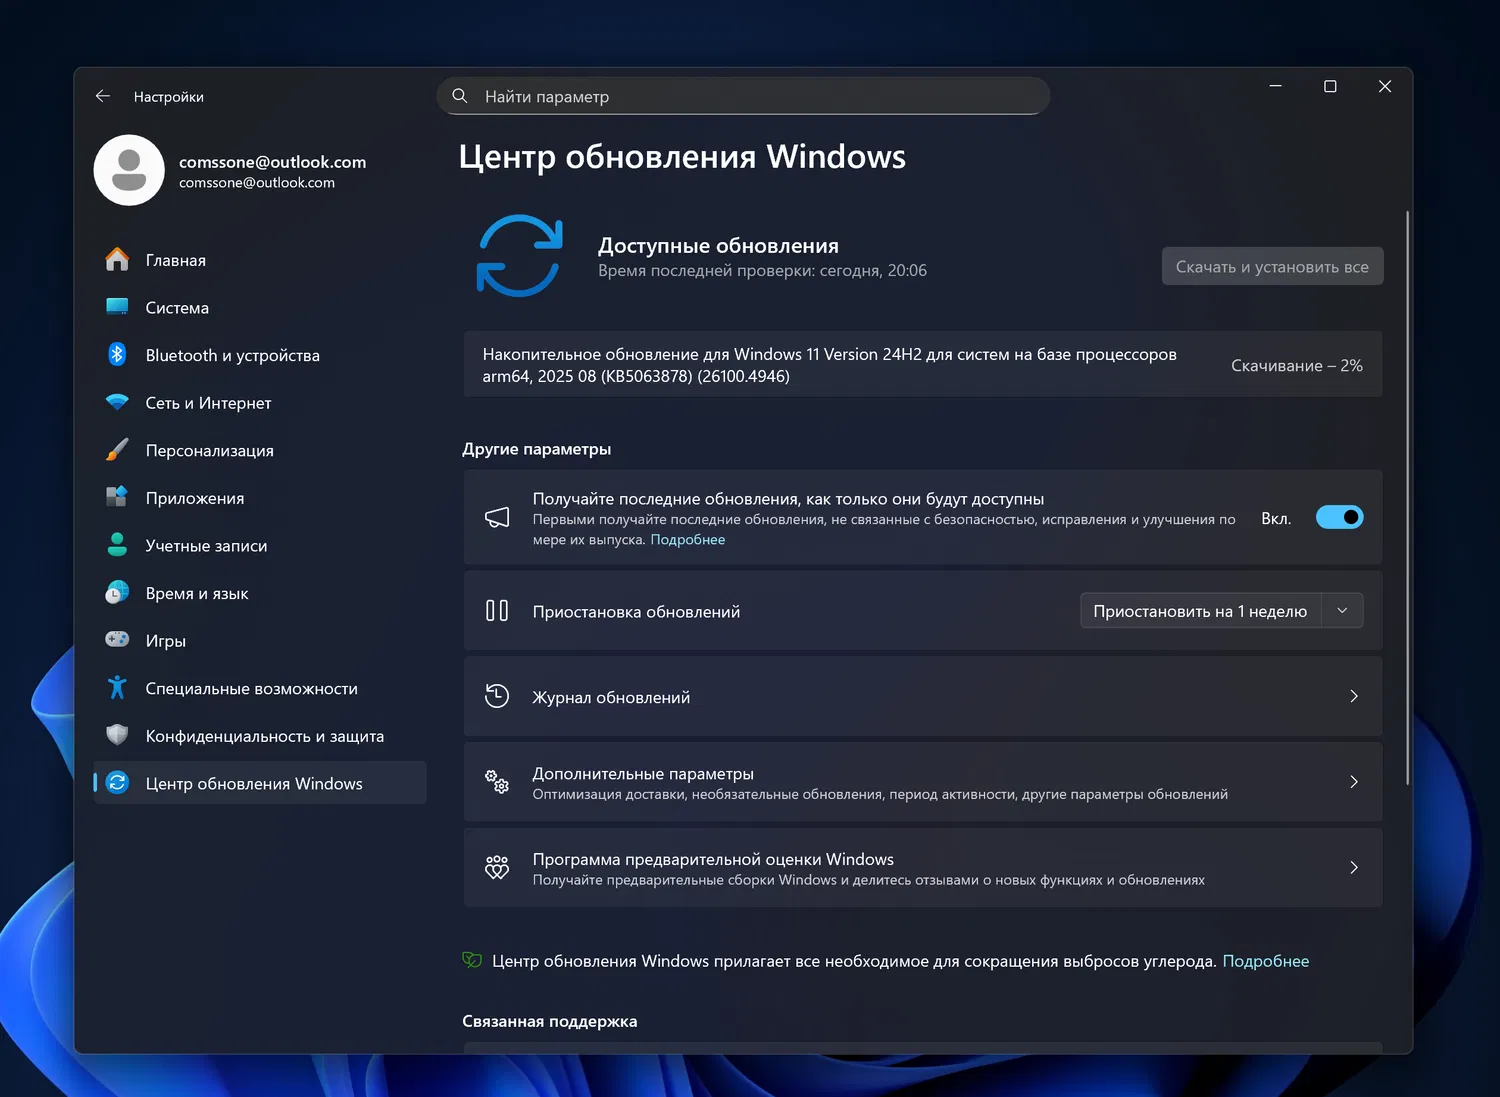Viewport: 1500px width, 1097px height.
Task: Click Журнал обновлений row label
Action: click(x=611, y=697)
